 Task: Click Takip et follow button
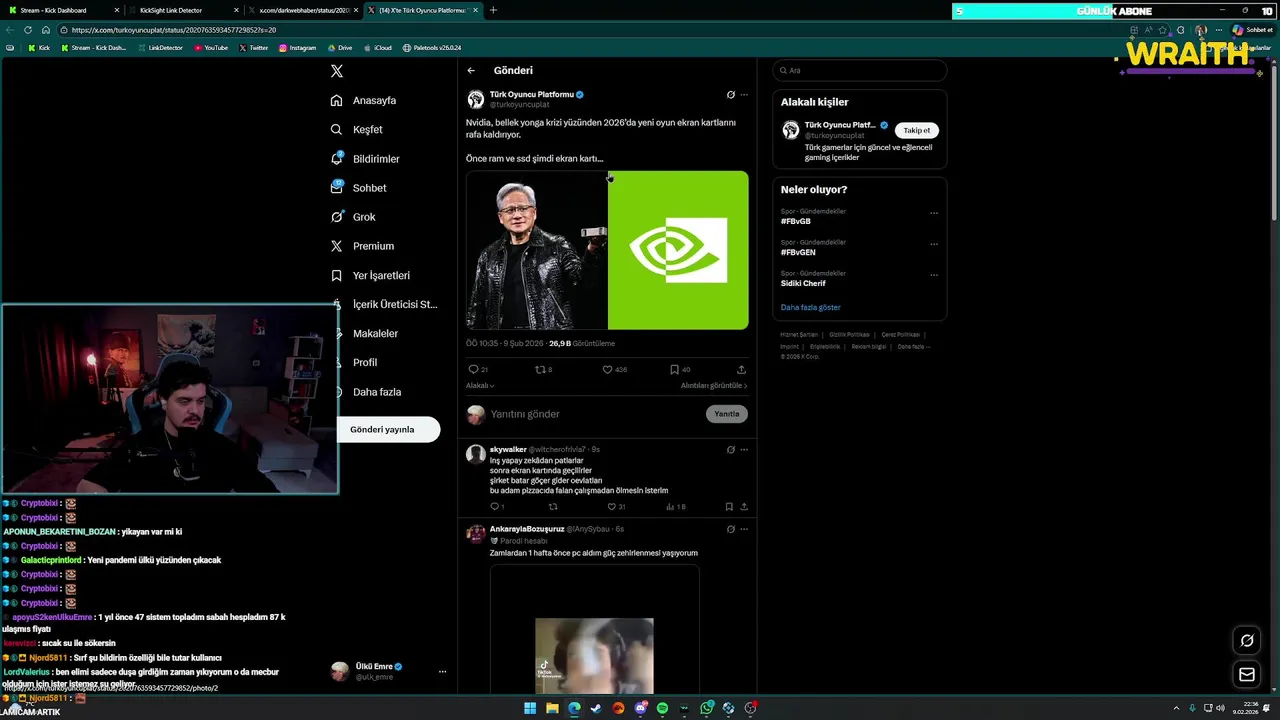click(916, 130)
